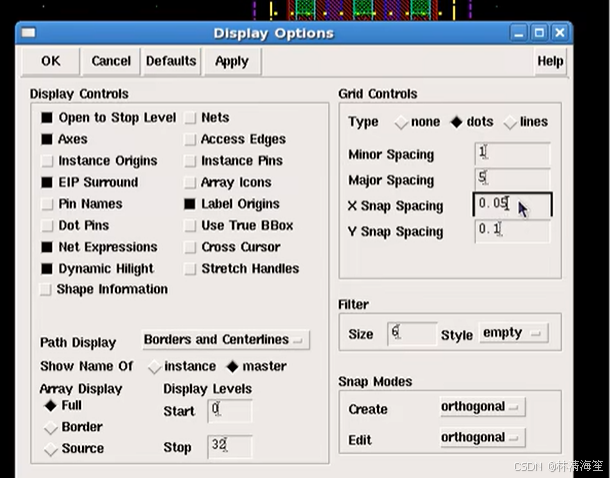Click X Snap Spacing field
610x478 pixels.
coord(512,204)
